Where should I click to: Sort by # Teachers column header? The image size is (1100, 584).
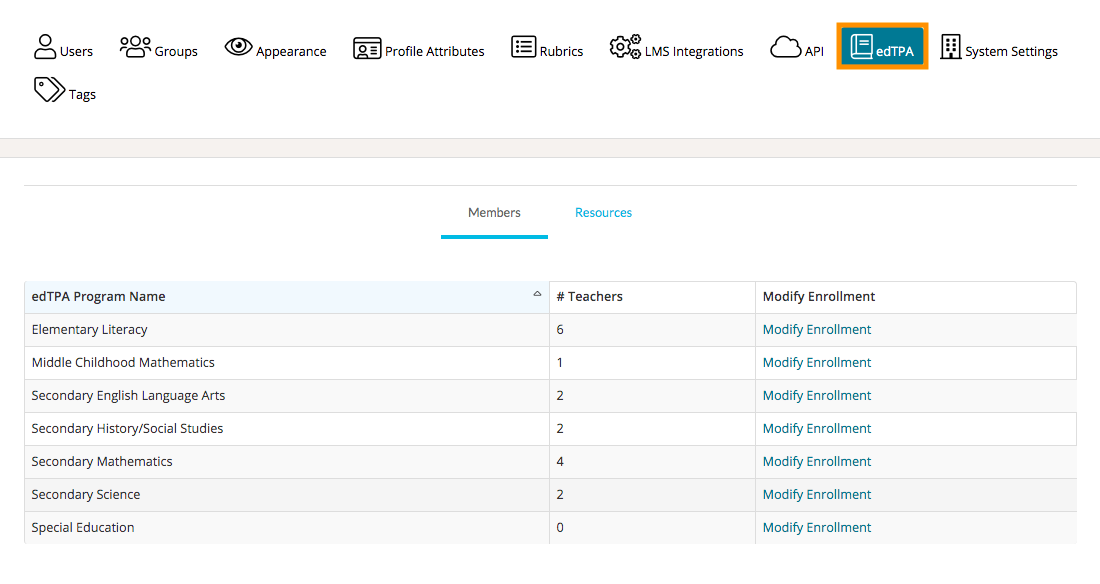(589, 297)
